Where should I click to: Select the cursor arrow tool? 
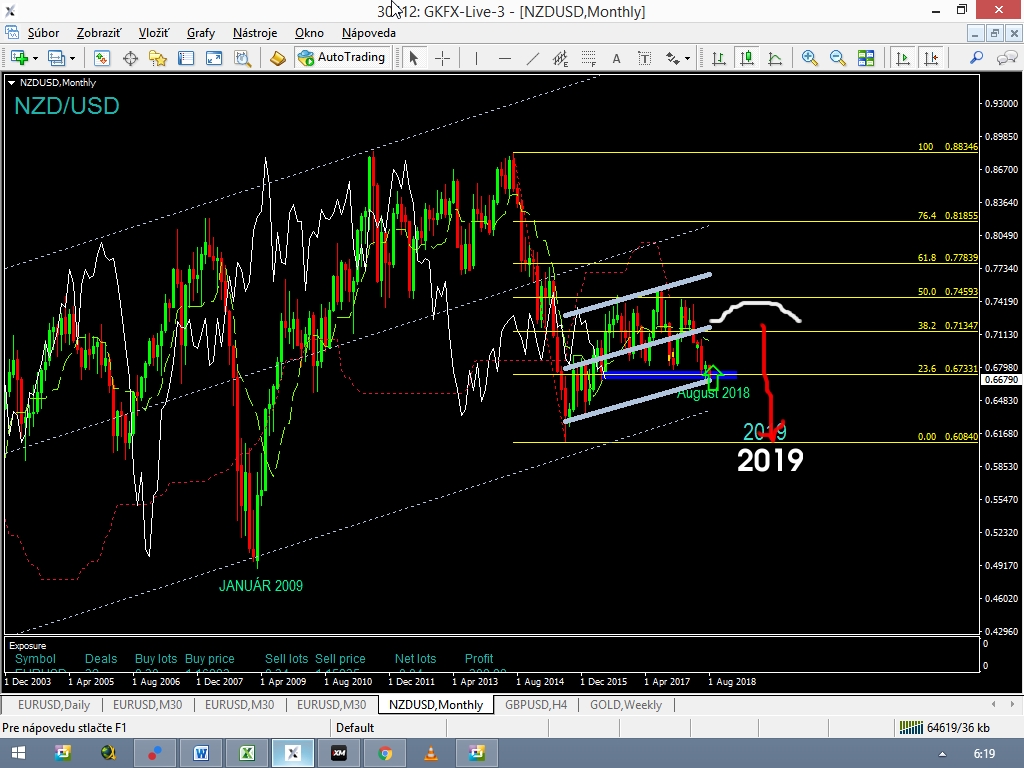(413, 58)
